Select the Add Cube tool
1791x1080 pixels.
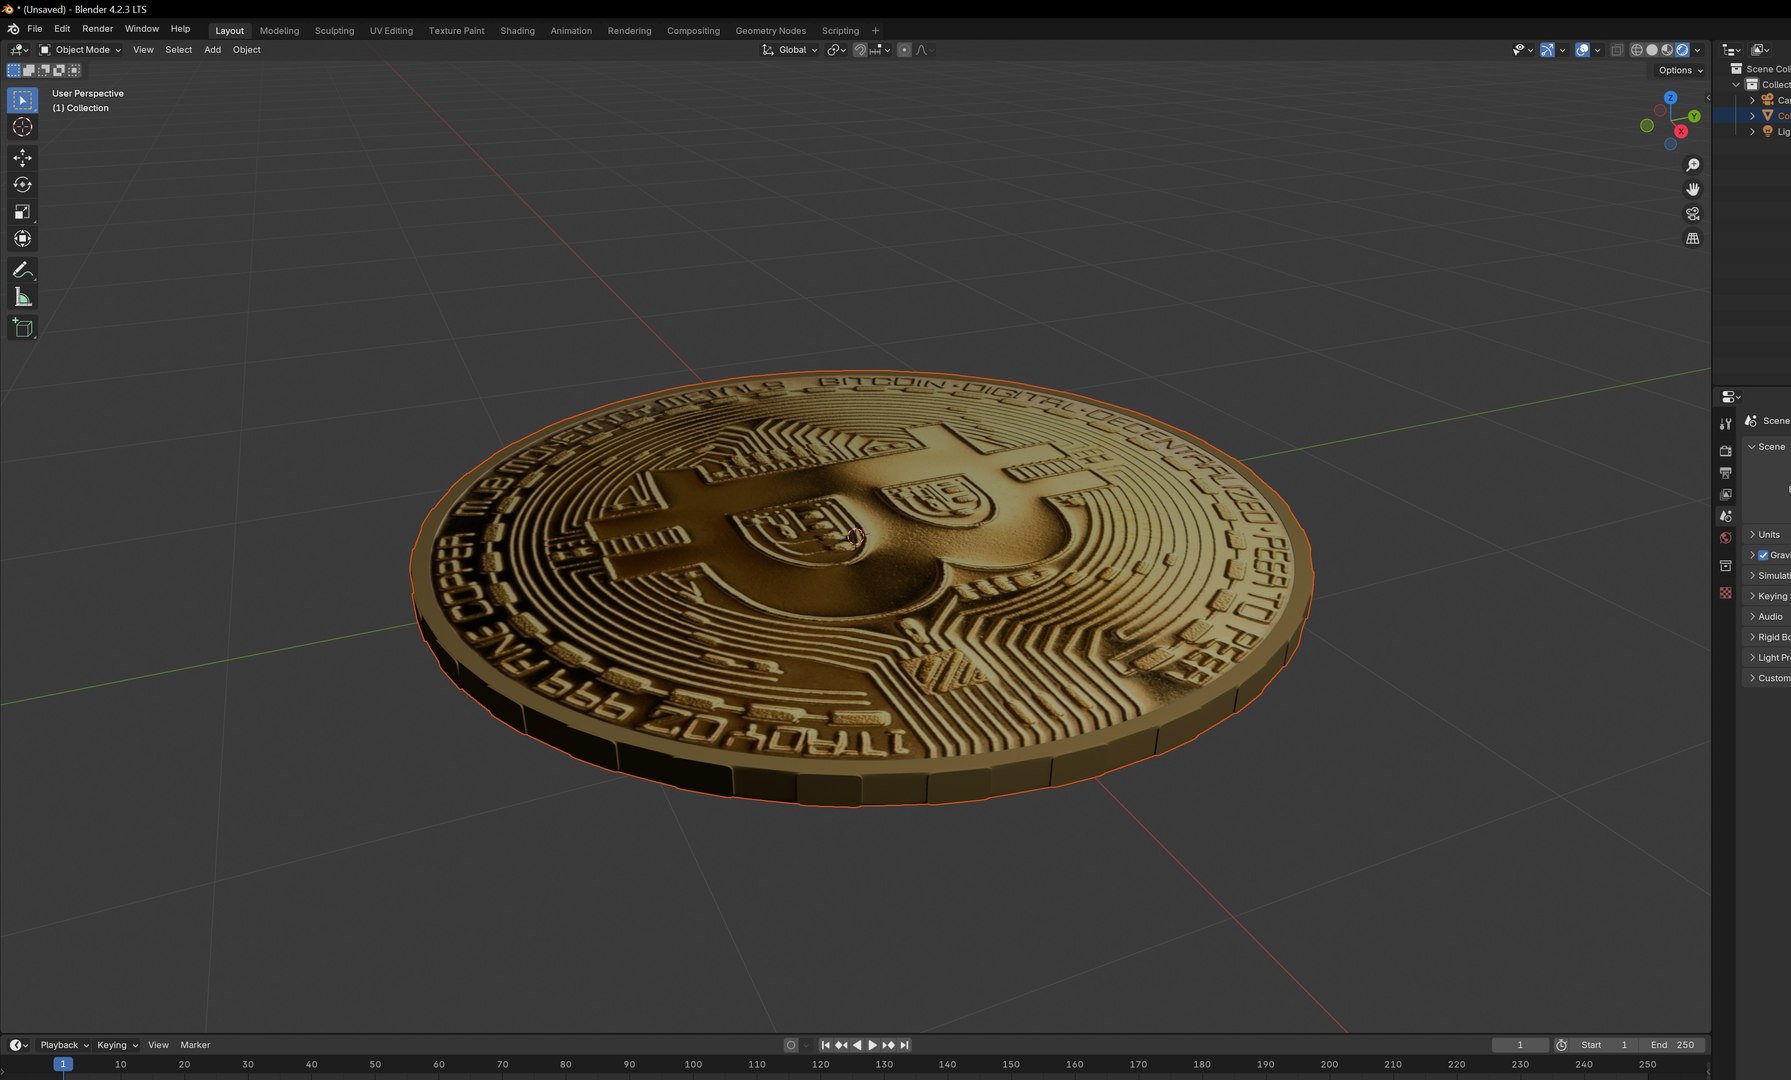tap(22, 328)
